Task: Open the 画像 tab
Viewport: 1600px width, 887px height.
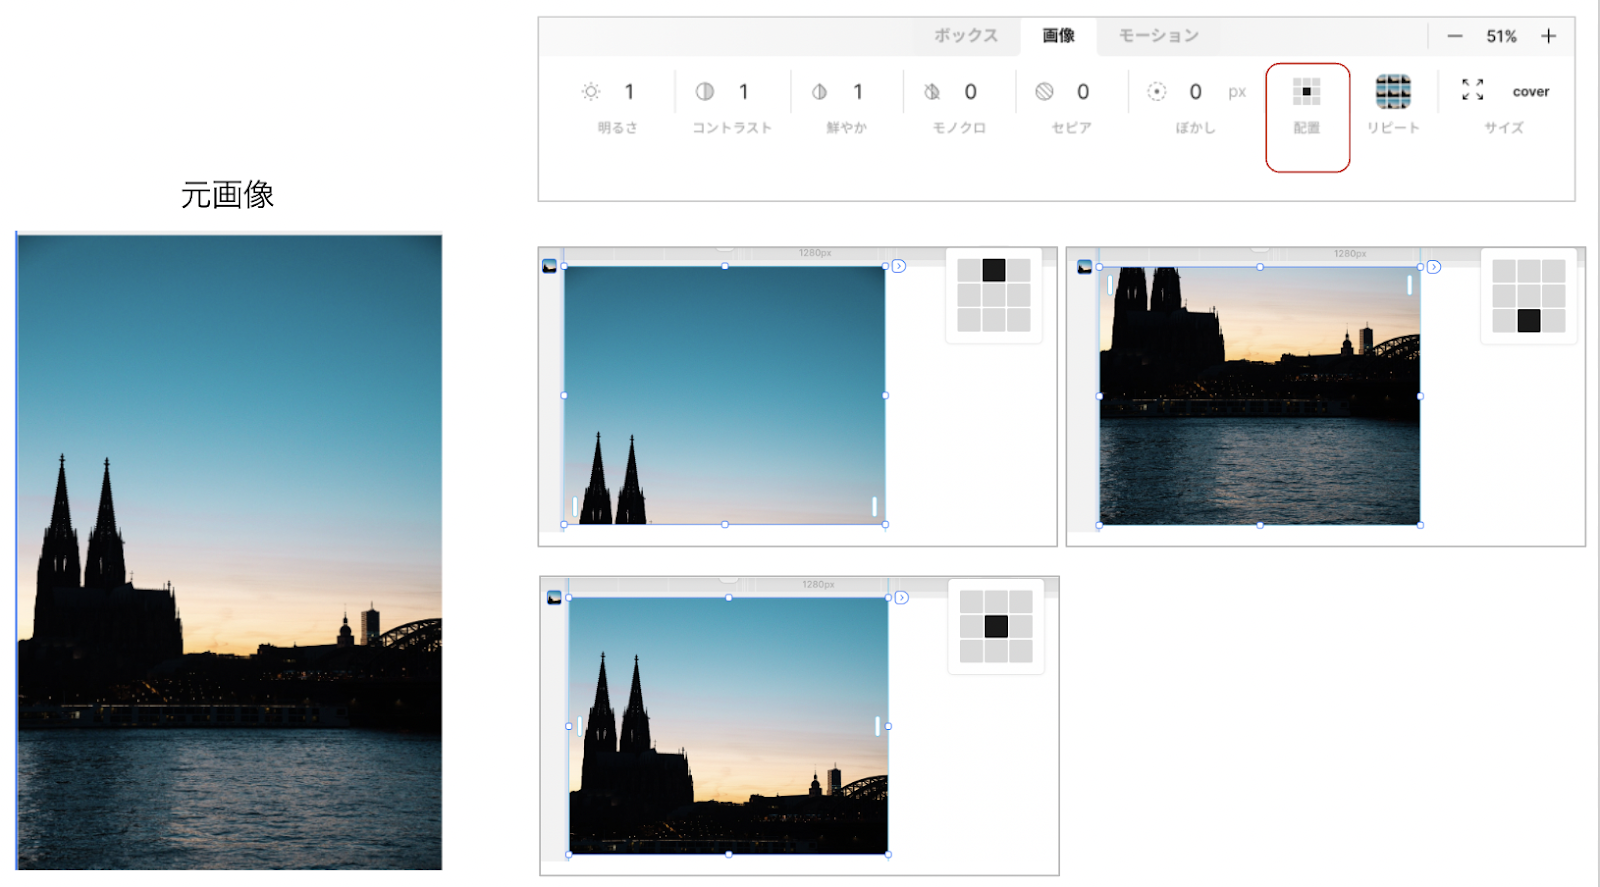Action: 1058,36
